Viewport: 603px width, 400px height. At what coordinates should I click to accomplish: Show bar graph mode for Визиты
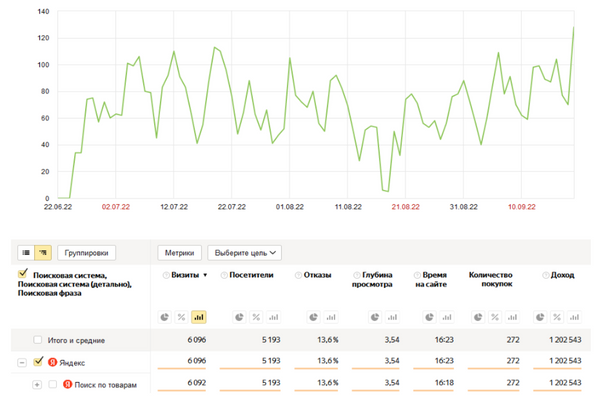click(x=198, y=317)
